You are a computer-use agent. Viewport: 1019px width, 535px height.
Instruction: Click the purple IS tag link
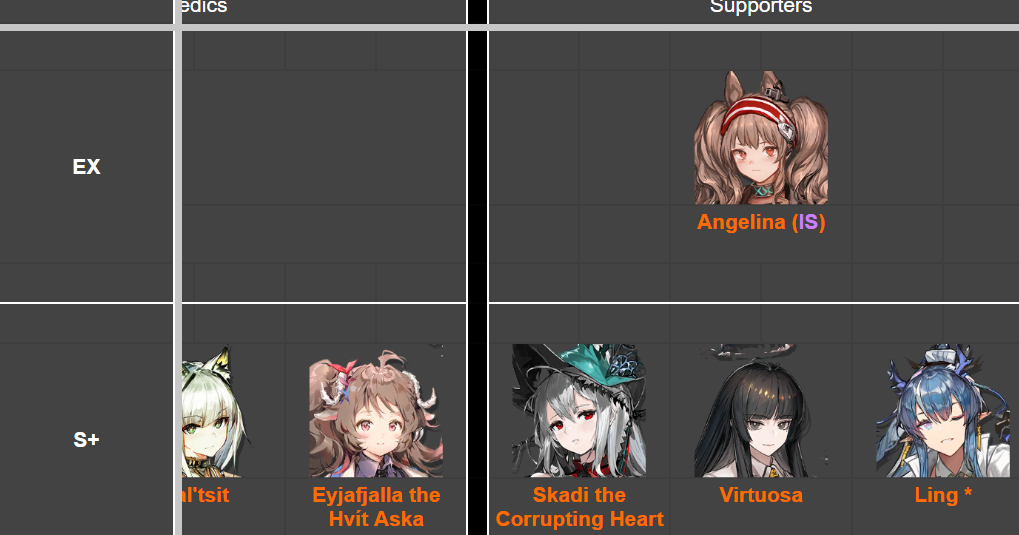pos(808,222)
